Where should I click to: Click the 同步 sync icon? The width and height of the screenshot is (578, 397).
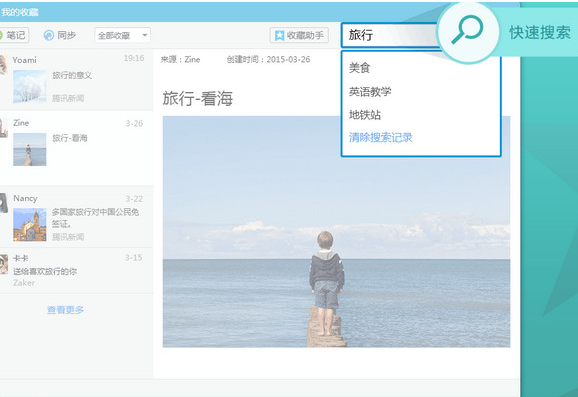[49, 35]
